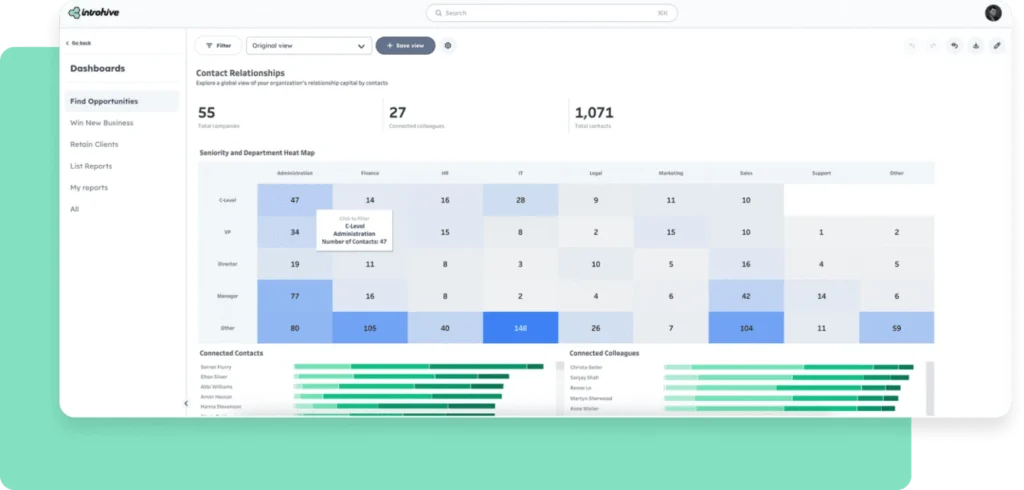Click the Director Sales cell 16
The image size is (1024, 490).
(x=746, y=264)
